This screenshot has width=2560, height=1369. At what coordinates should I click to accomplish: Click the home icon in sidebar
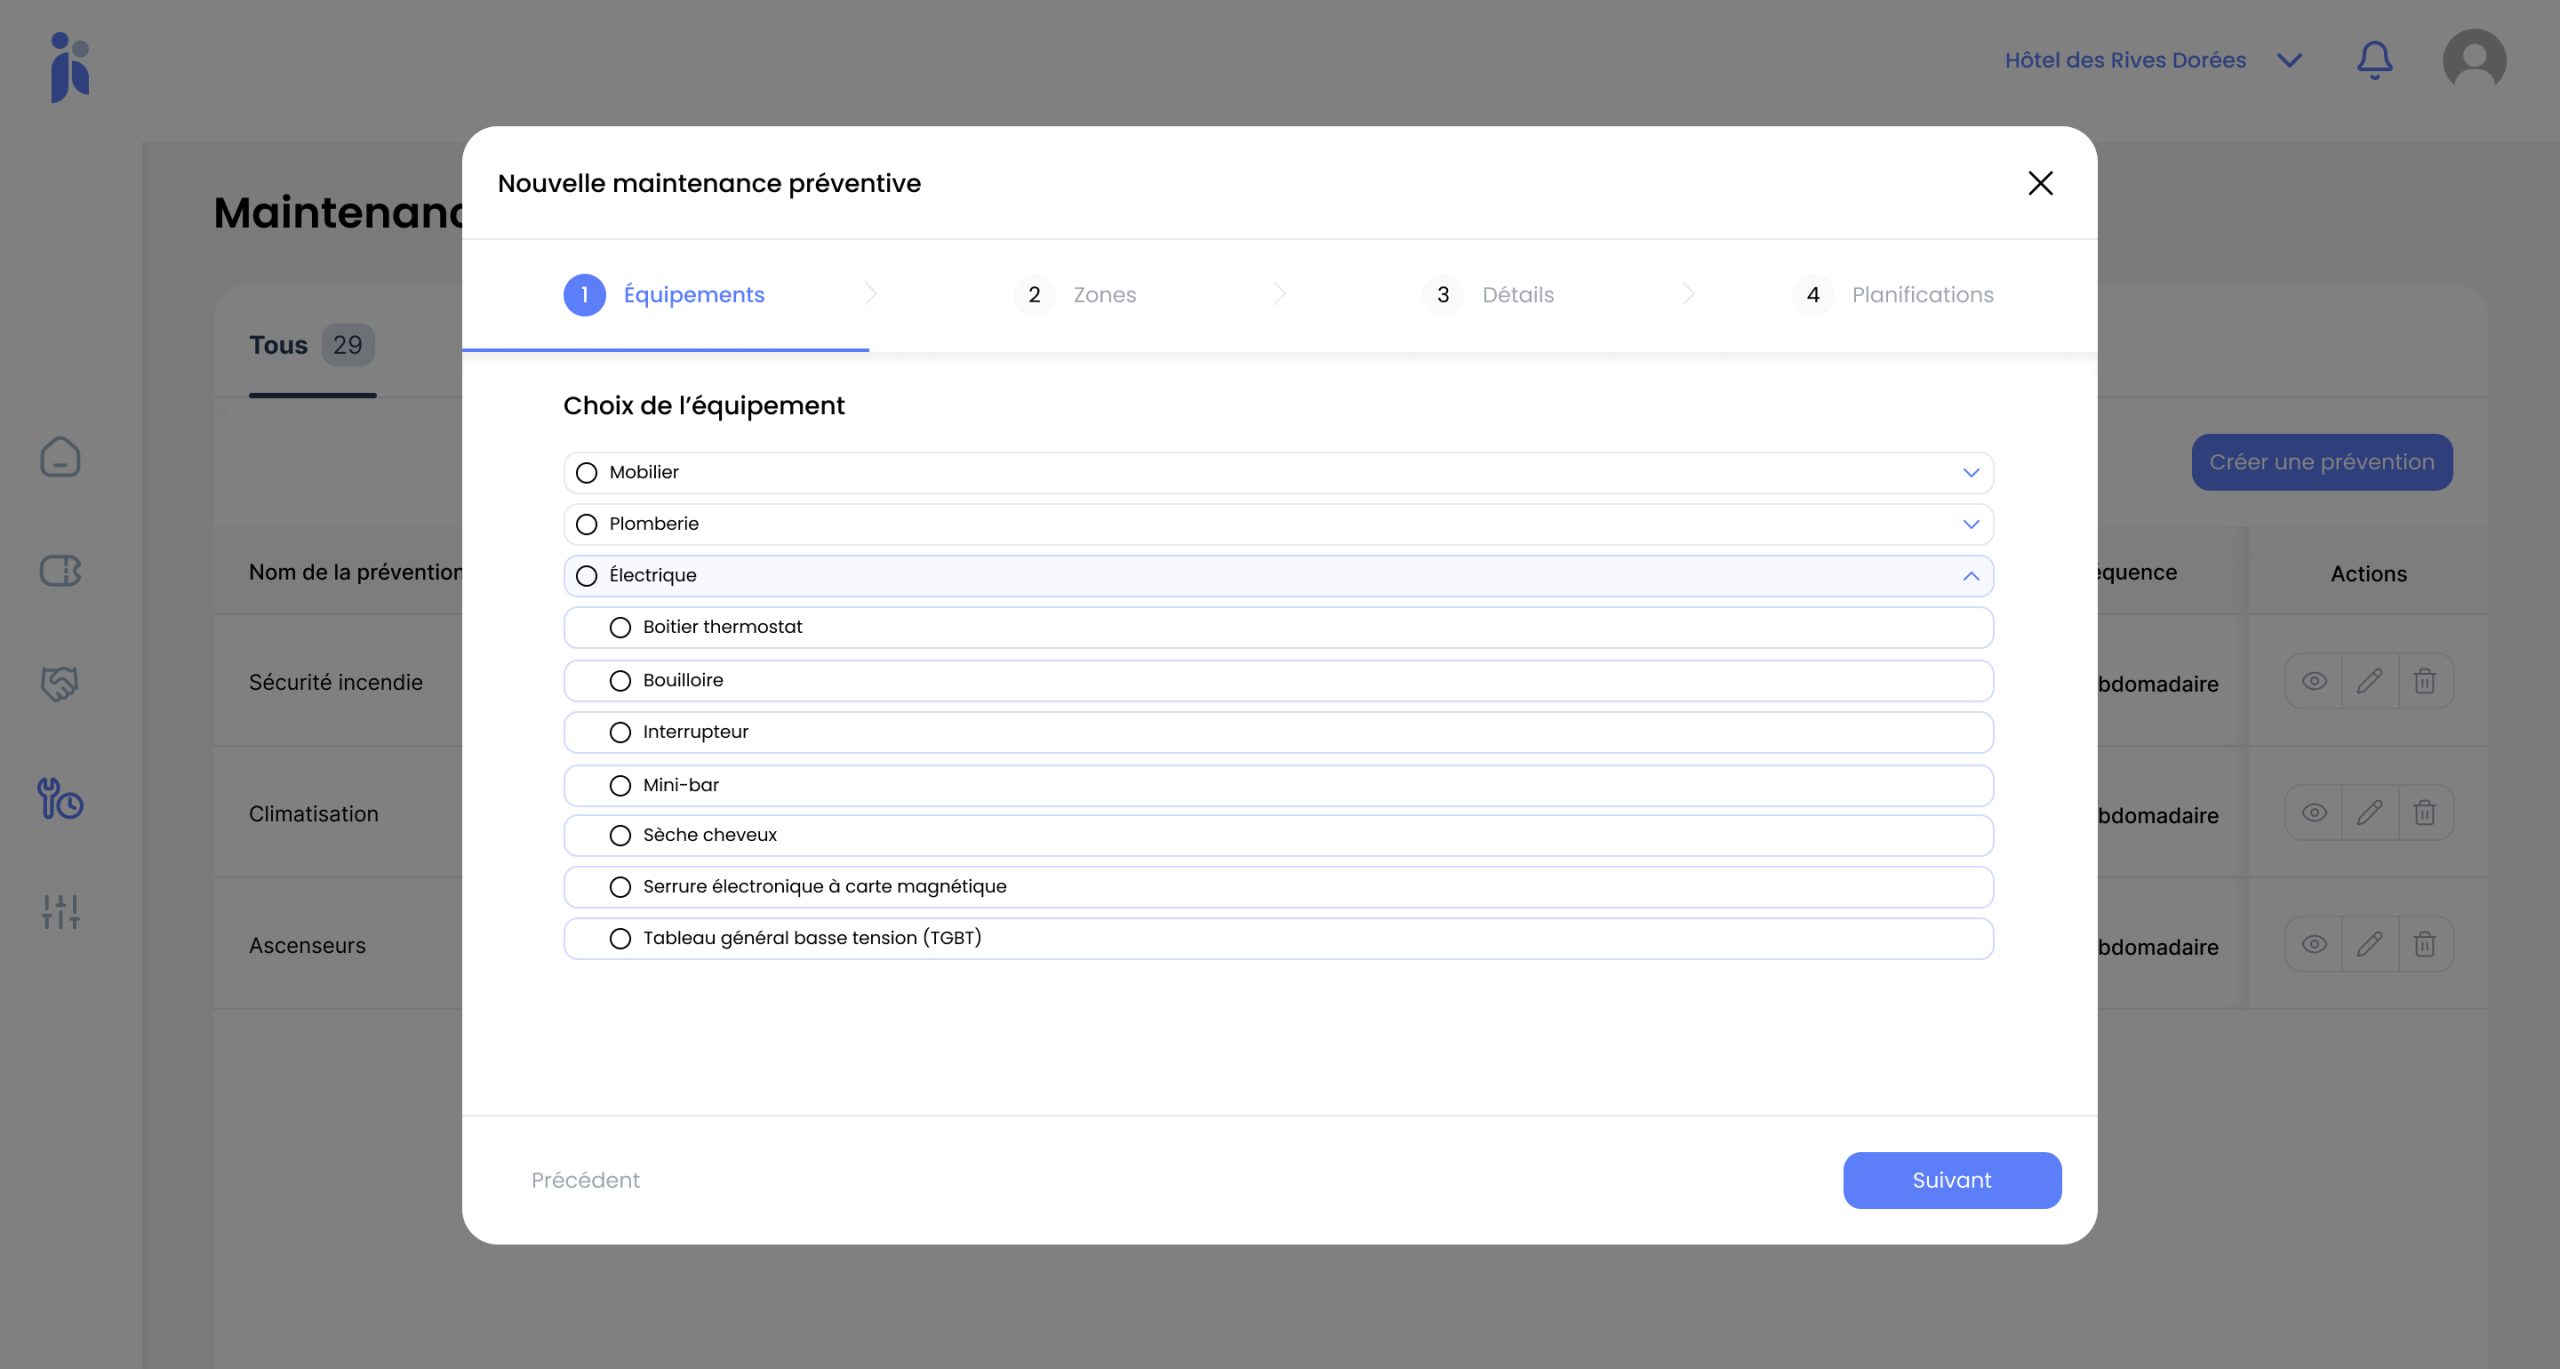[x=60, y=457]
